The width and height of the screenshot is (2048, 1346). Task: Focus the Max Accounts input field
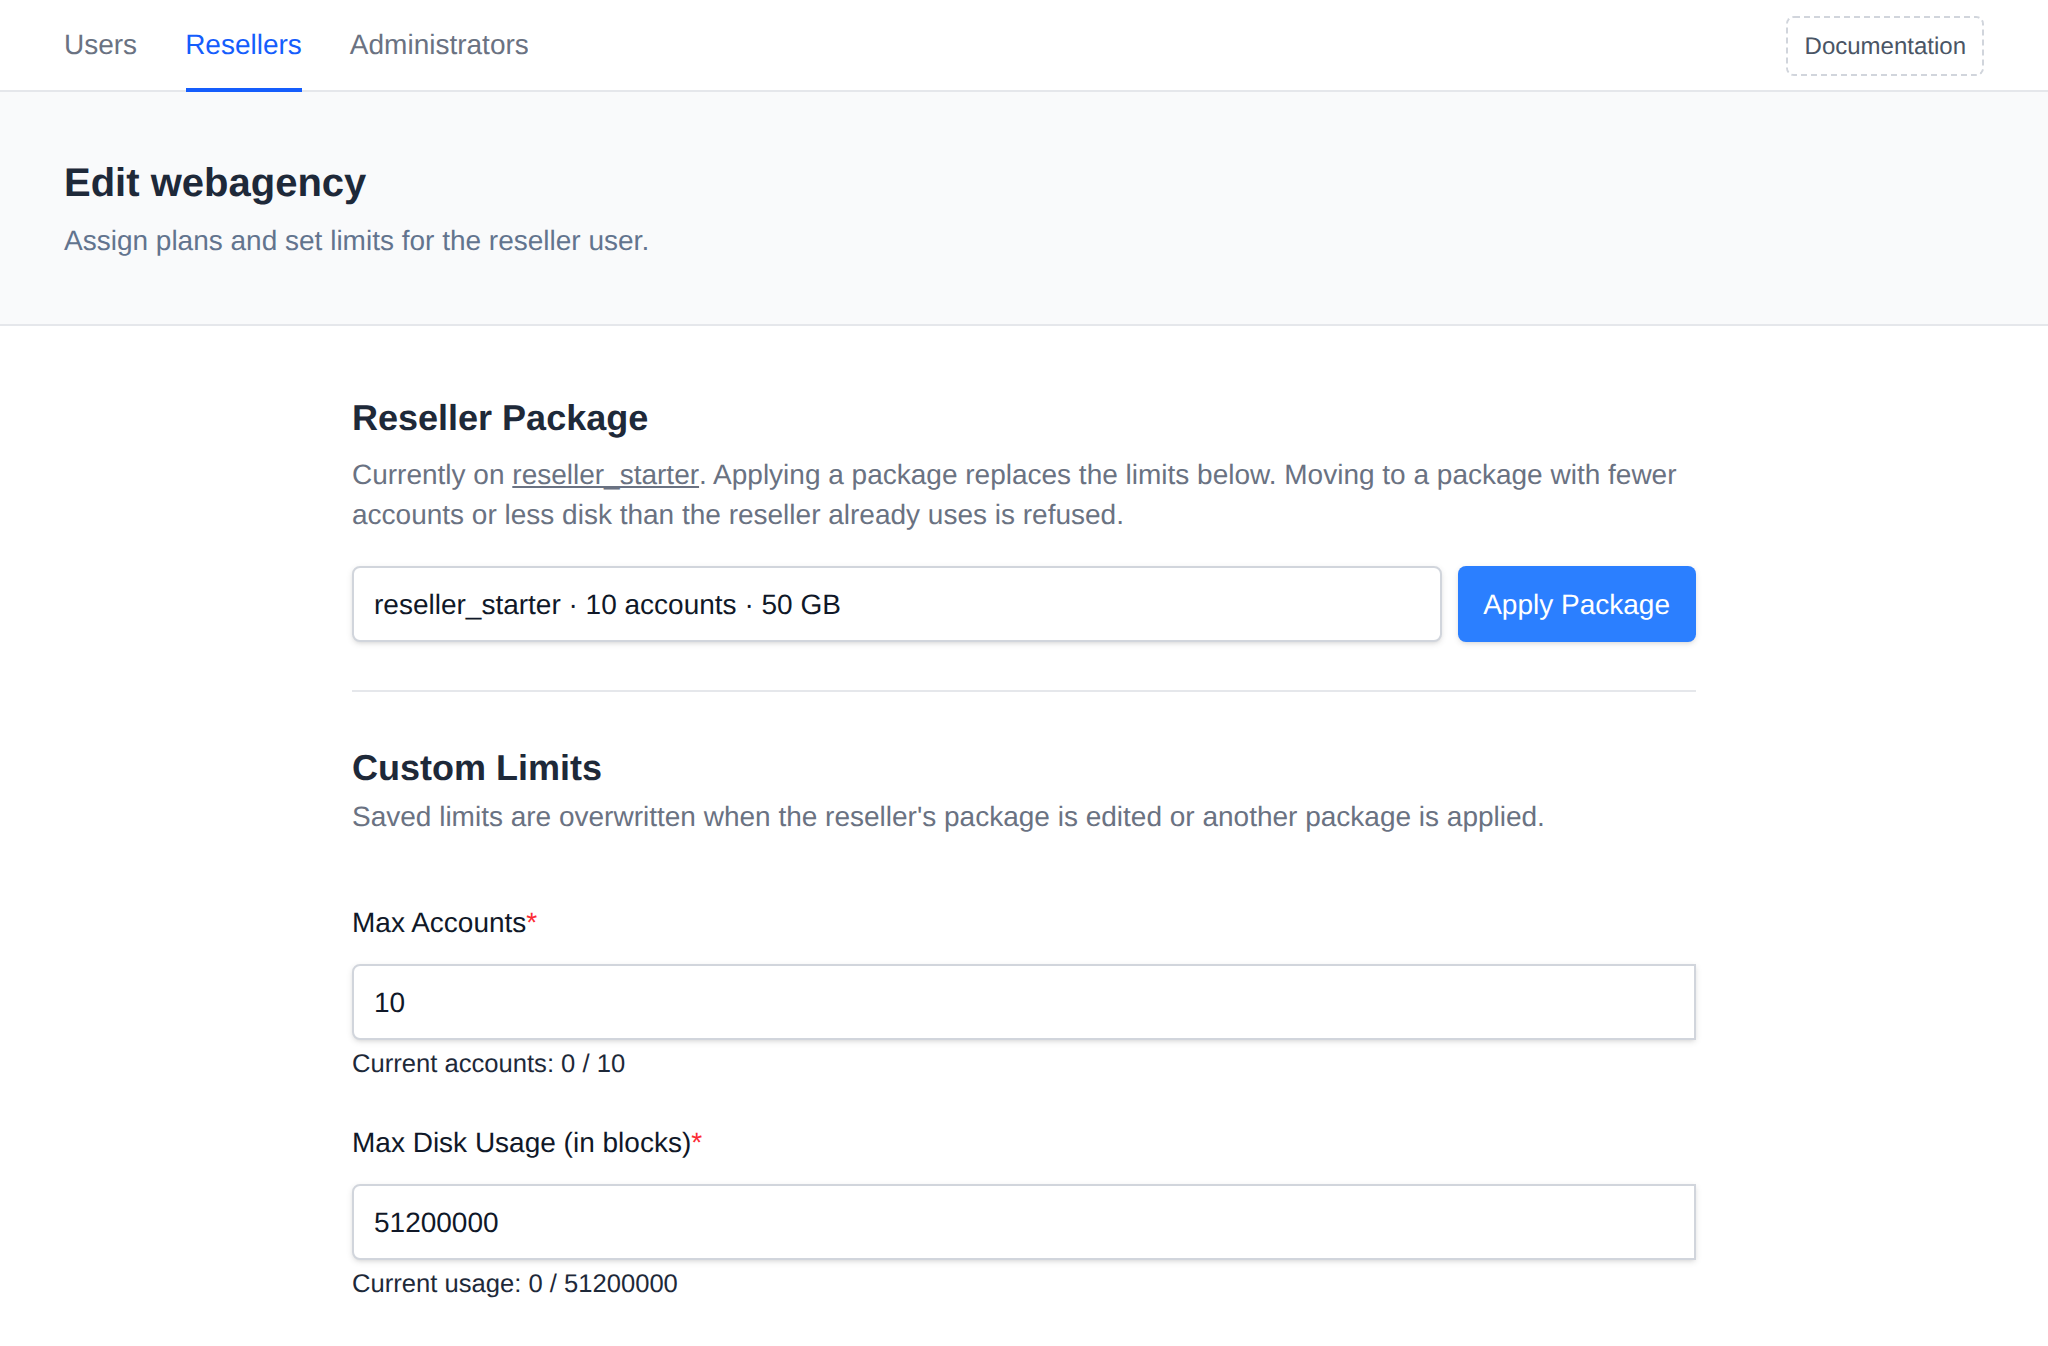click(x=1024, y=1002)
